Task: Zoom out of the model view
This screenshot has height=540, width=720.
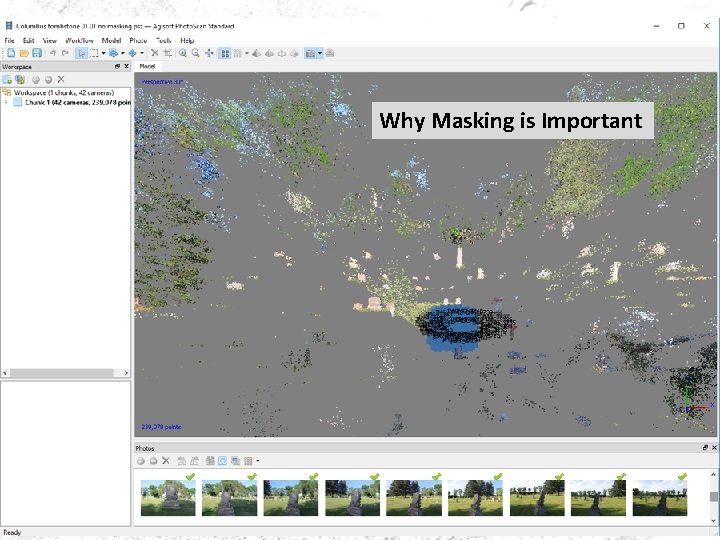Action: click(x=196, y=53)
